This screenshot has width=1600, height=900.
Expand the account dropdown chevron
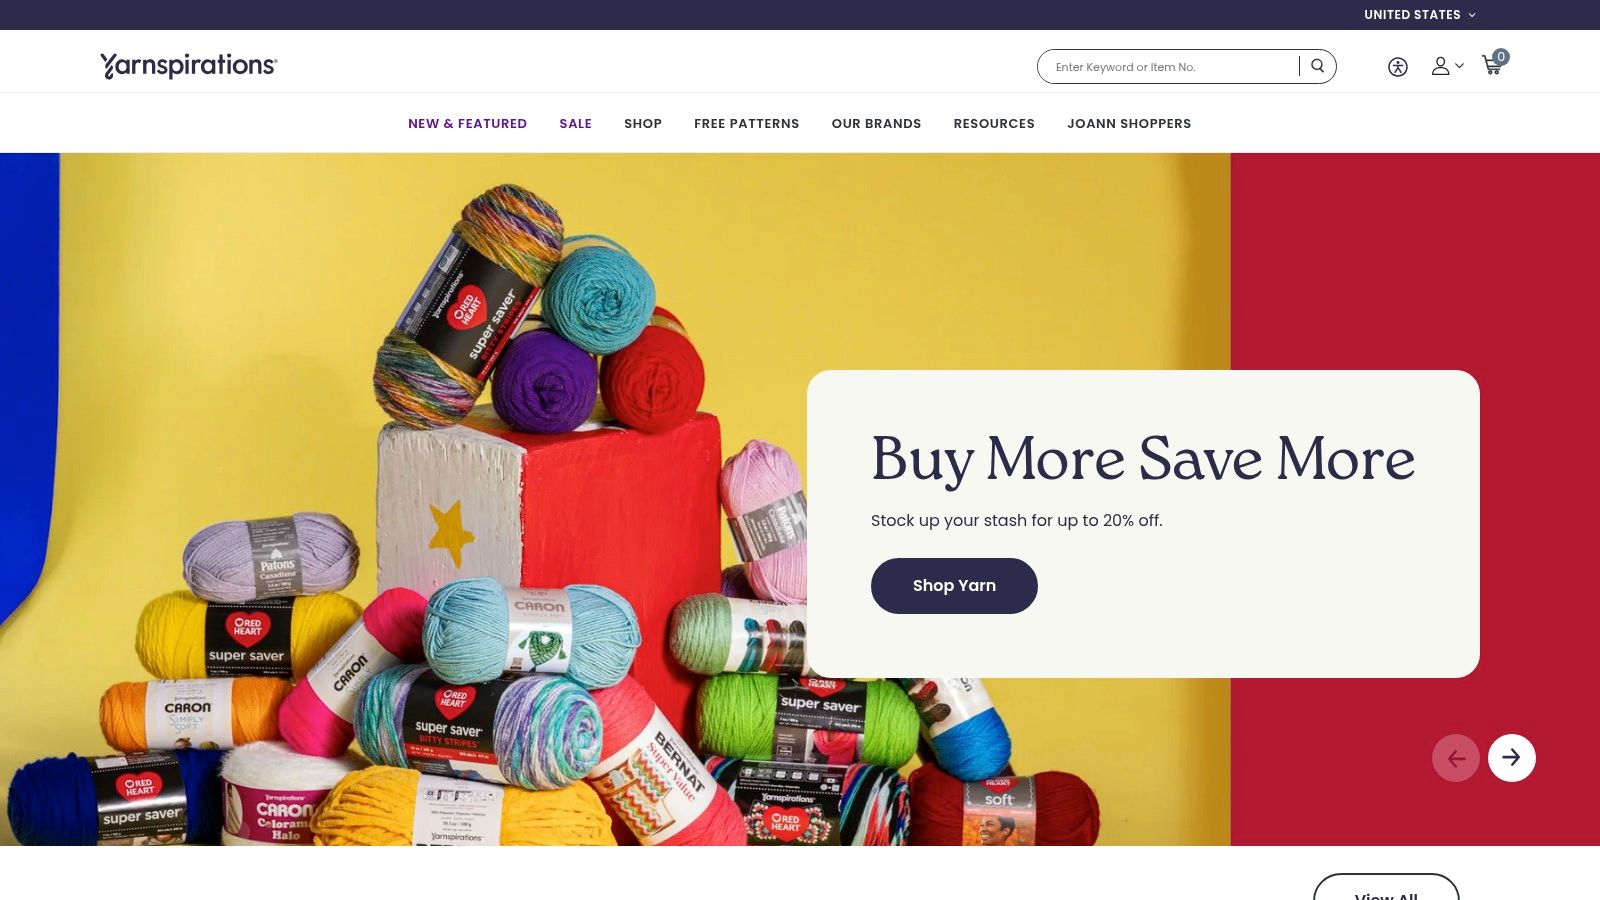(1459, 66)
